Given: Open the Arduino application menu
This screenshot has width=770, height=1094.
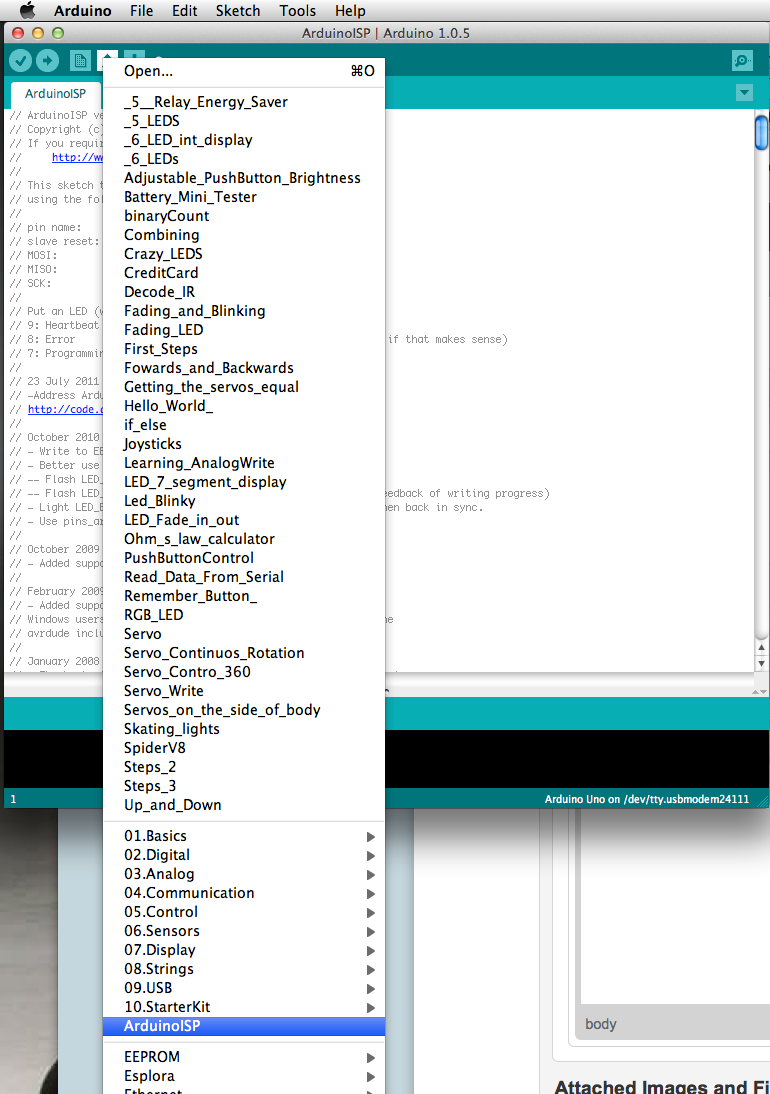Looking at the screenshot, I should (82, 10).
